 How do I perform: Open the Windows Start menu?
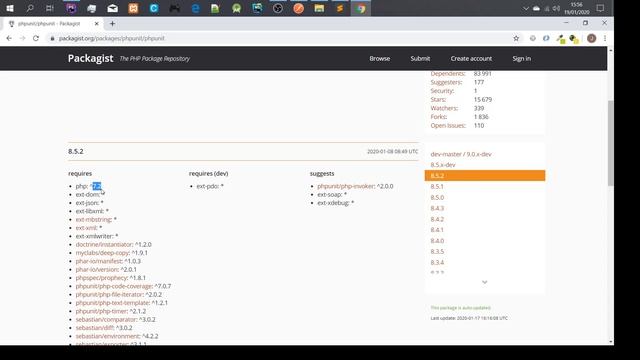click(x=10, y=8)
